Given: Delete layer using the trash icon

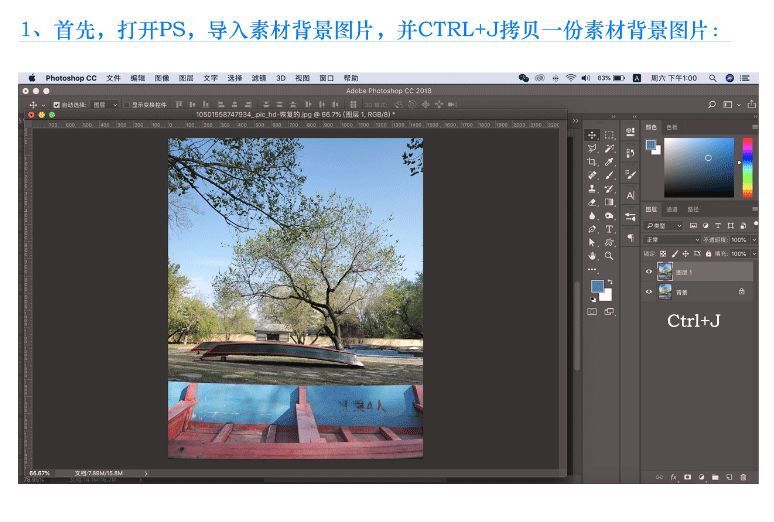Looking at the screenshot, I should pos(743,477).
